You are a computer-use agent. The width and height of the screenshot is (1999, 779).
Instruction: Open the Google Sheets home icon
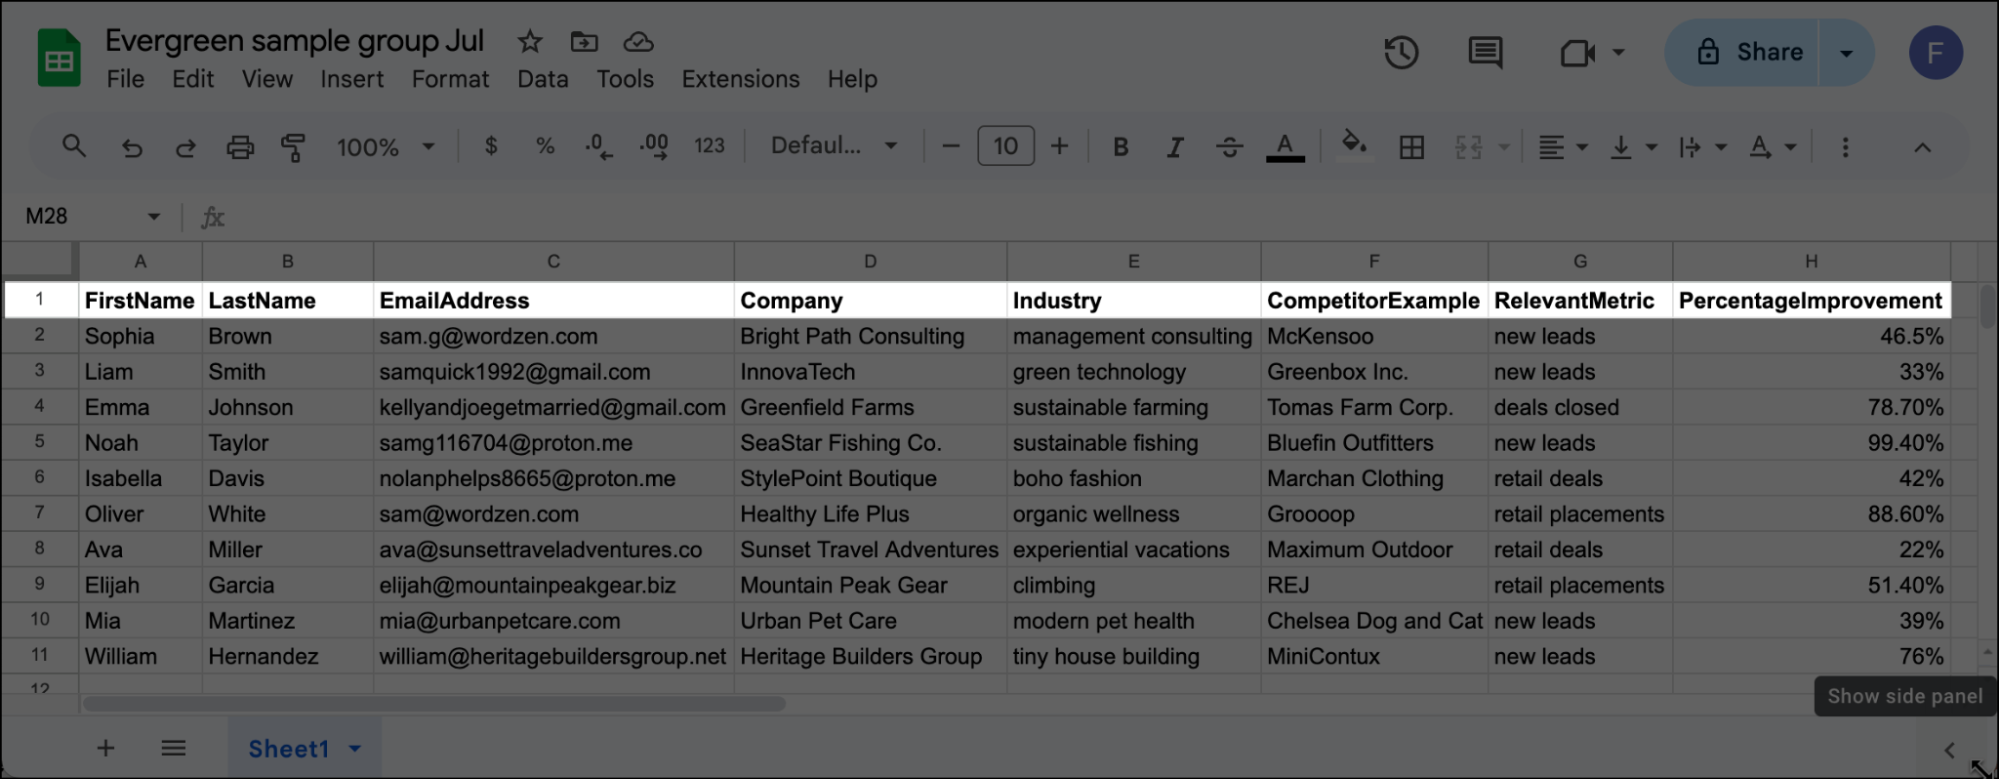point(59,58)
